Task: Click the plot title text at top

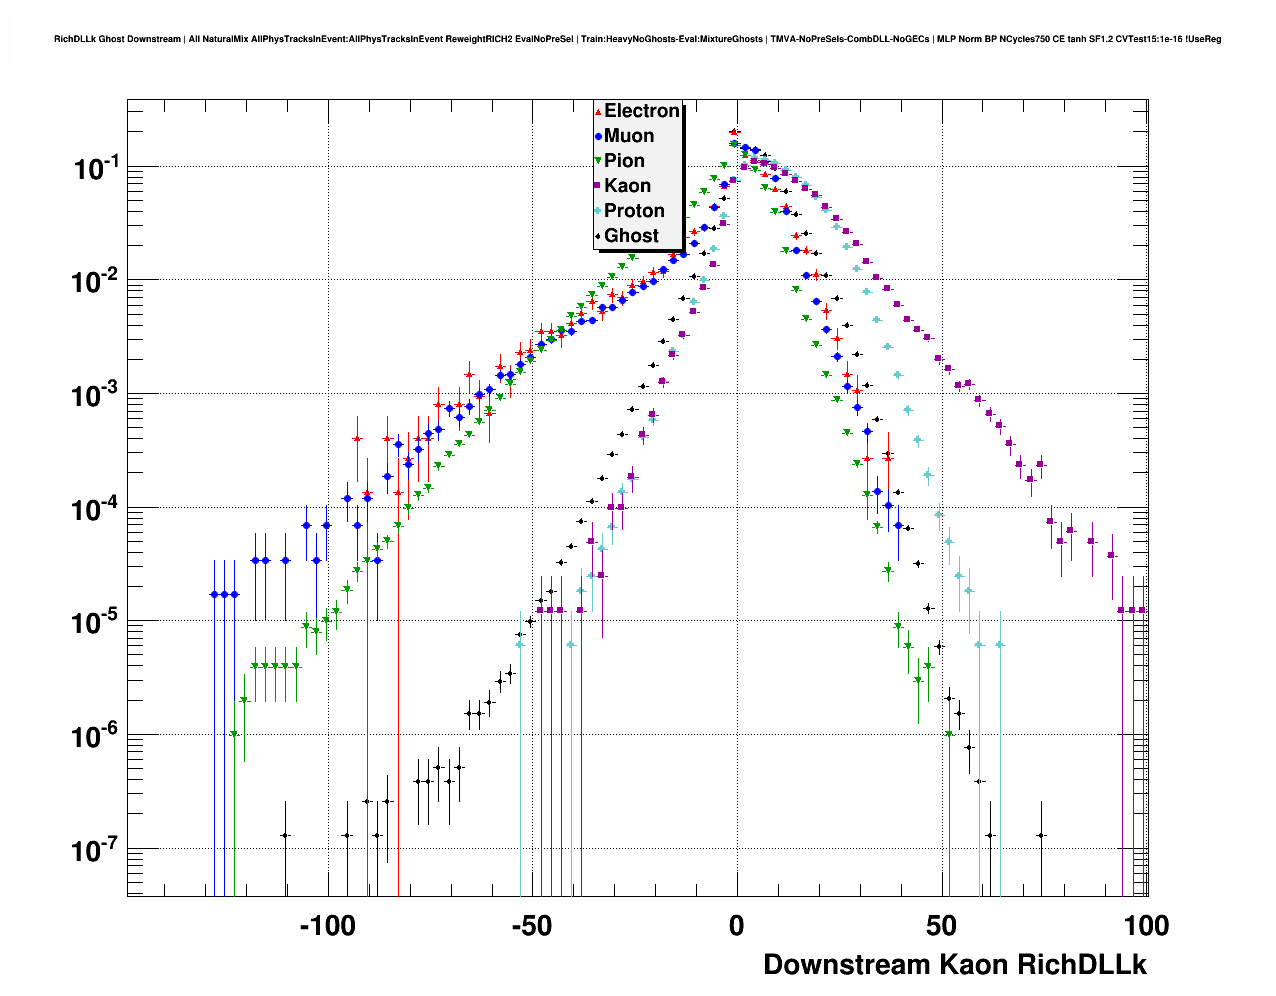Action: pos(637,39)
